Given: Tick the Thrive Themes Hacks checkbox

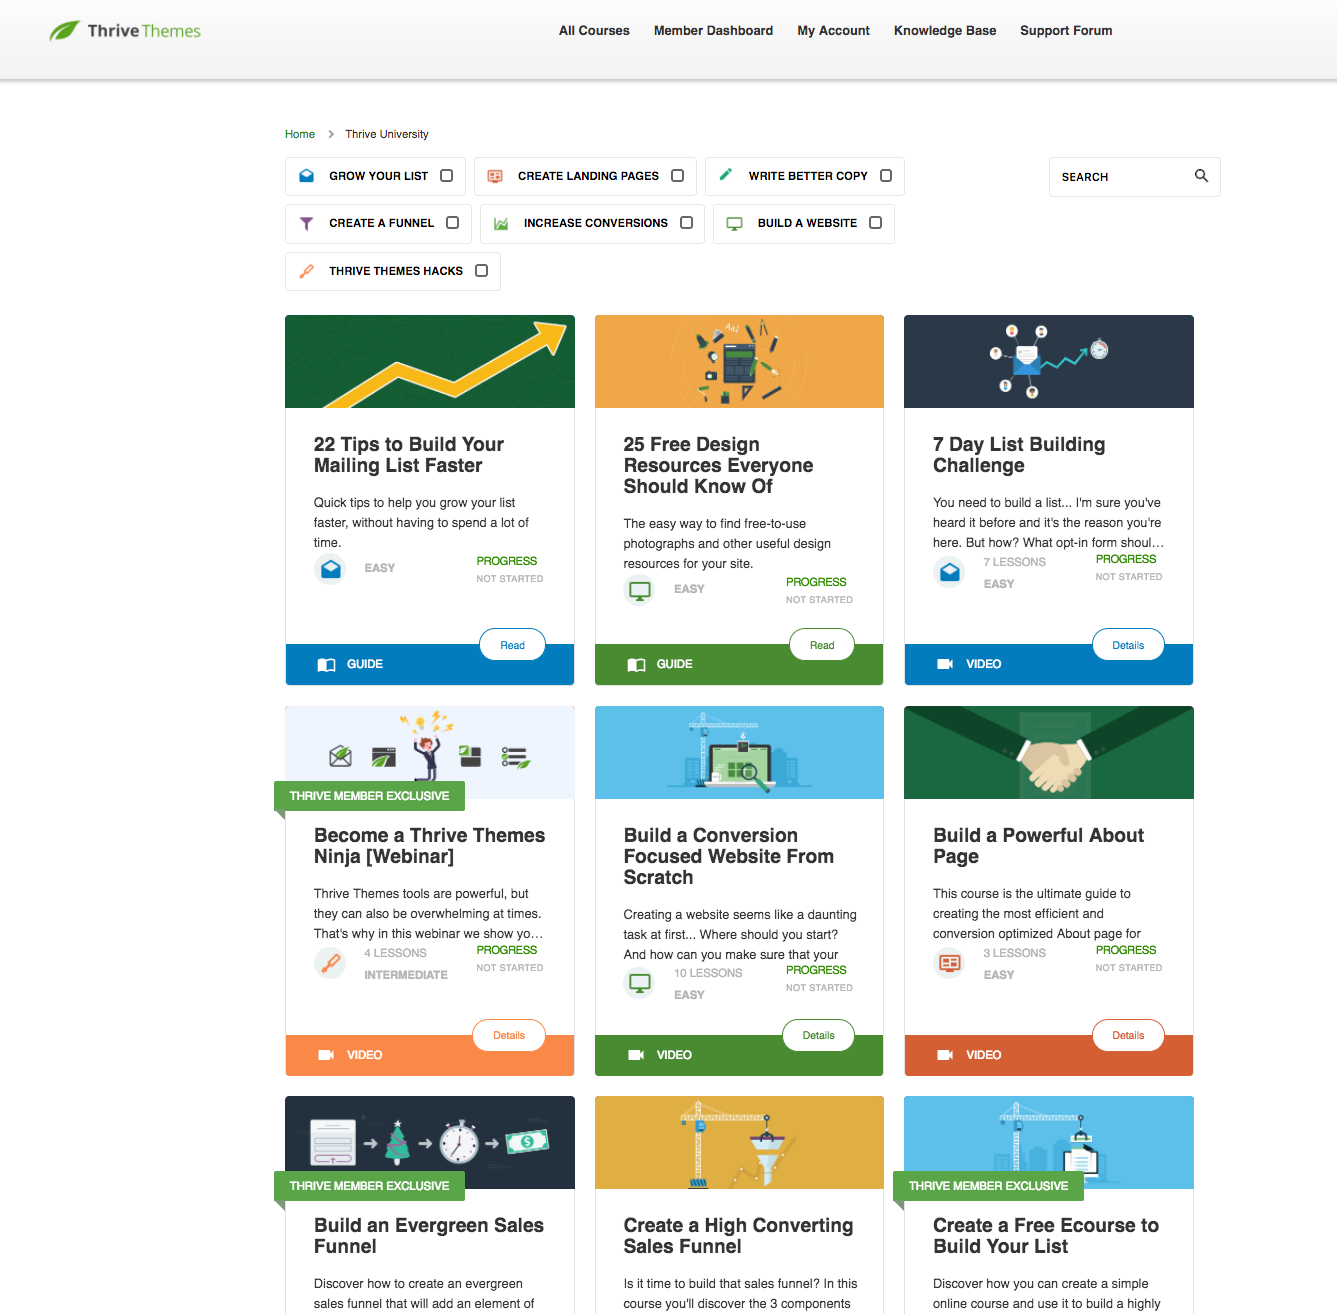Looking at the screenshot, I should [482, 271].
